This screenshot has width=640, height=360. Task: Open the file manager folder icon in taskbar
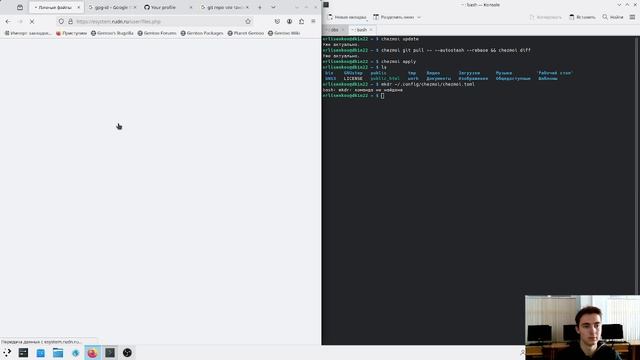click(58, 353)
